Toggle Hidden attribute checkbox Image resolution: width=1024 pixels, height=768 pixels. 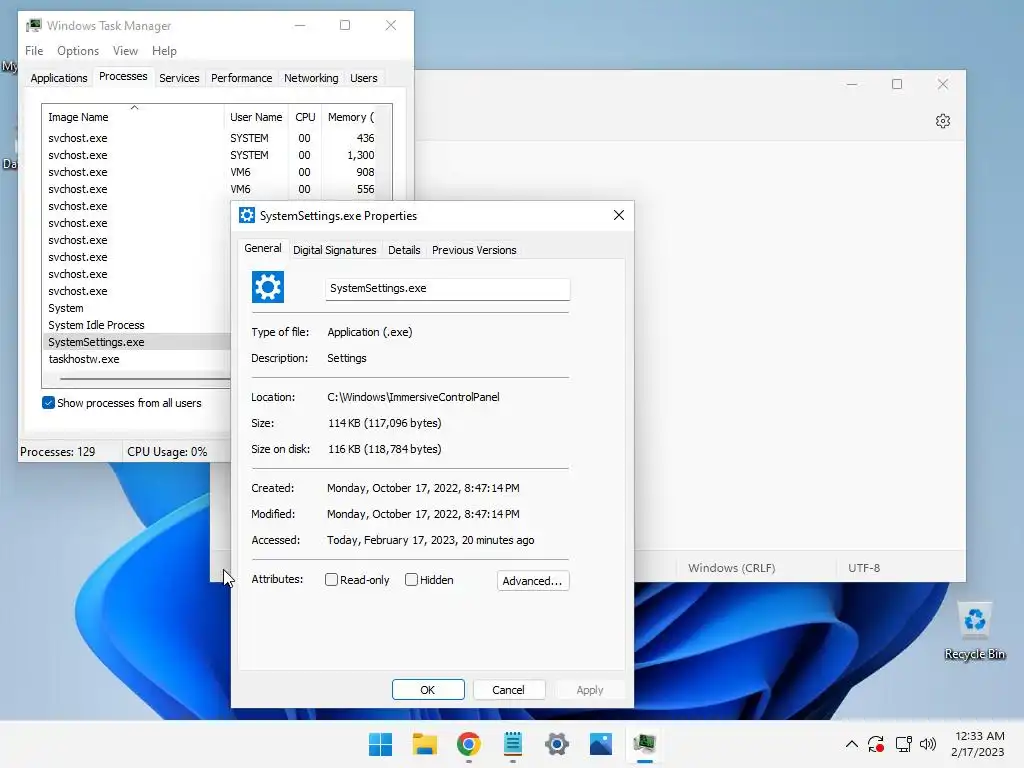[x=411, y=580]
